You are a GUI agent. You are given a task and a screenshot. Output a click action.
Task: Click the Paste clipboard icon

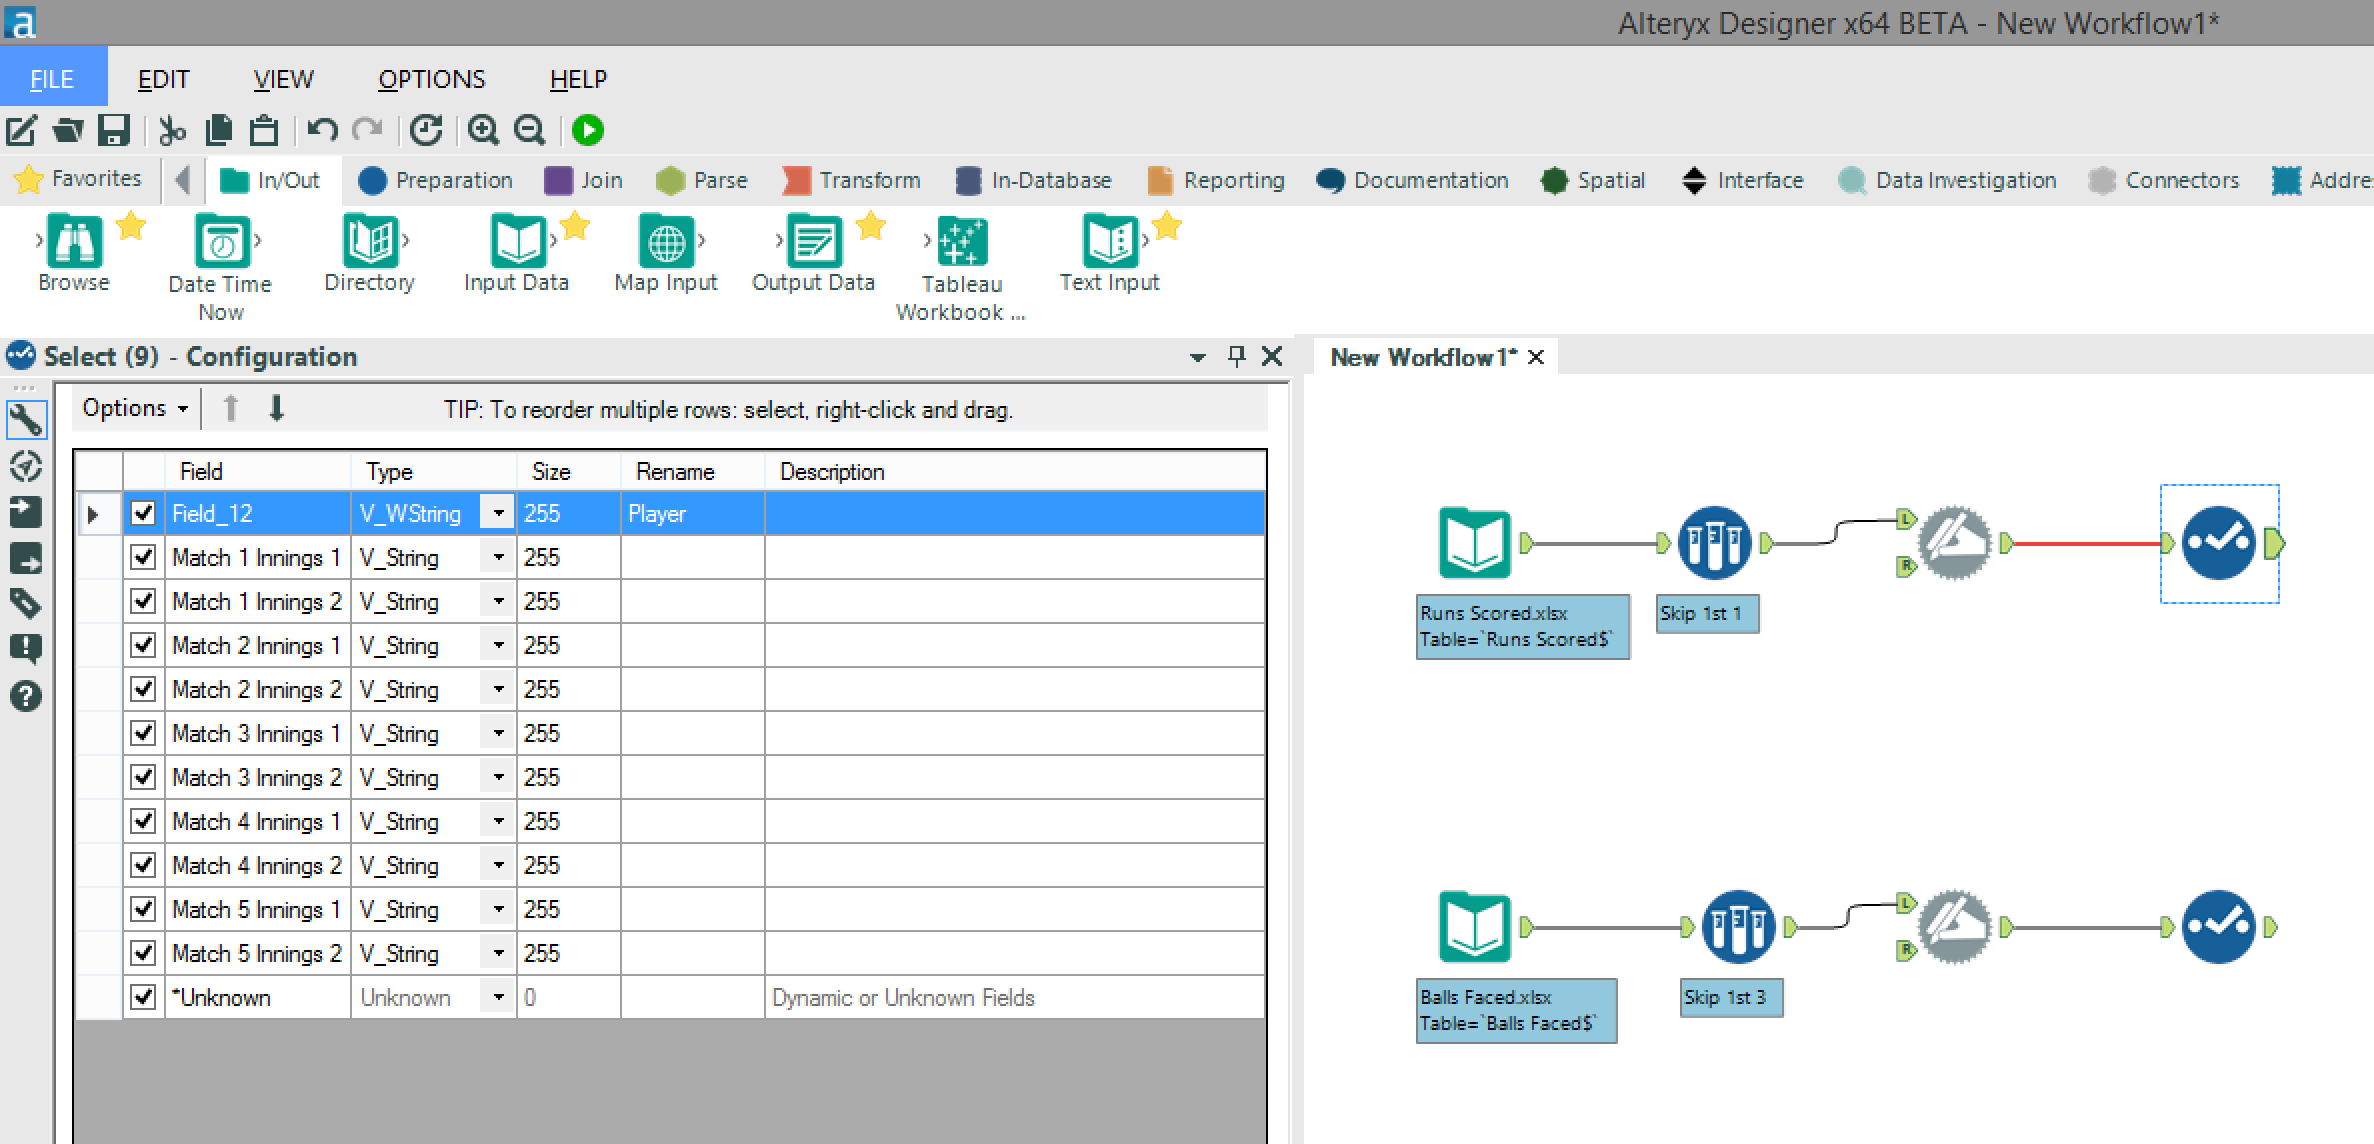point(264,130)
